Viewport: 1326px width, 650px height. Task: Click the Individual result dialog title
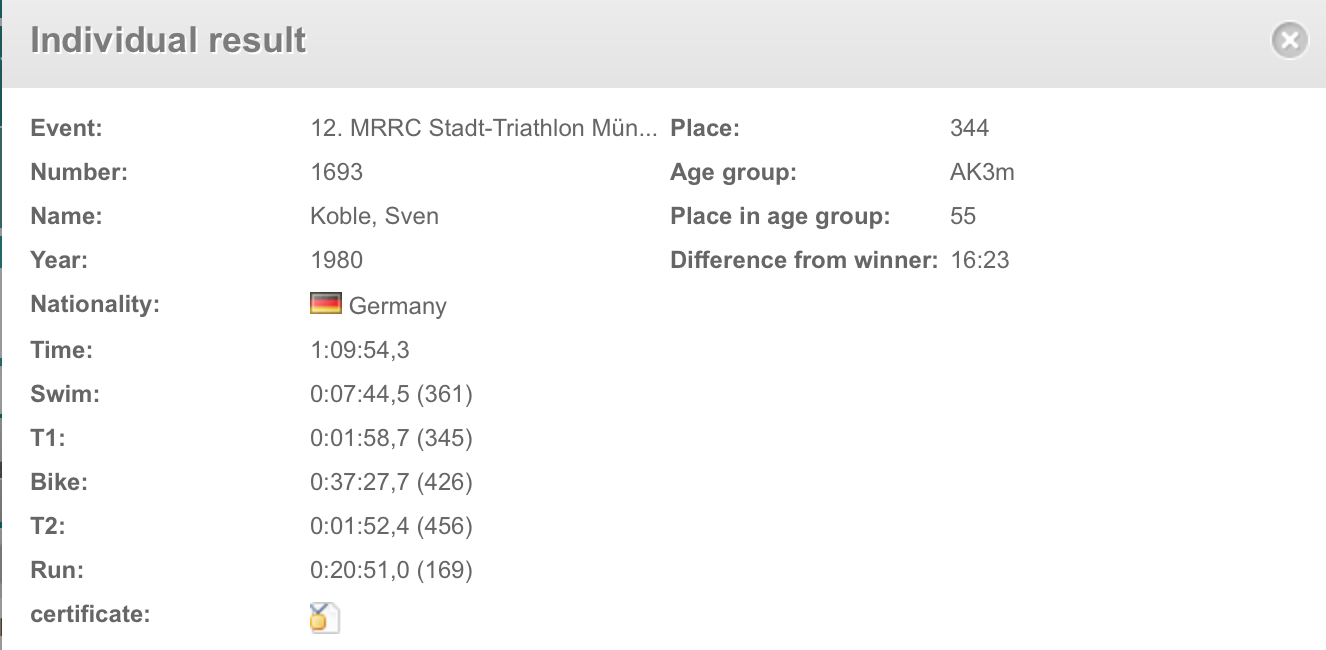168,40
